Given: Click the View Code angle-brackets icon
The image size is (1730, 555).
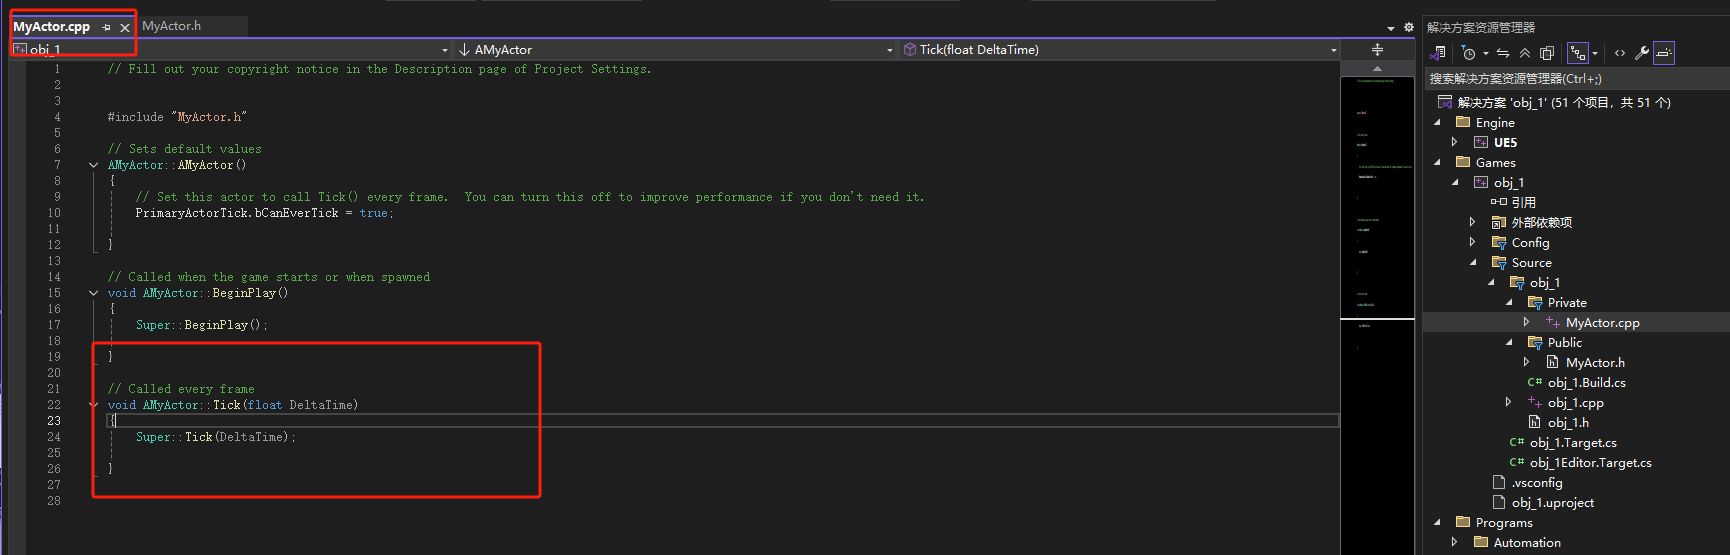Looking at the screenshot, I should pos(1620,53).
